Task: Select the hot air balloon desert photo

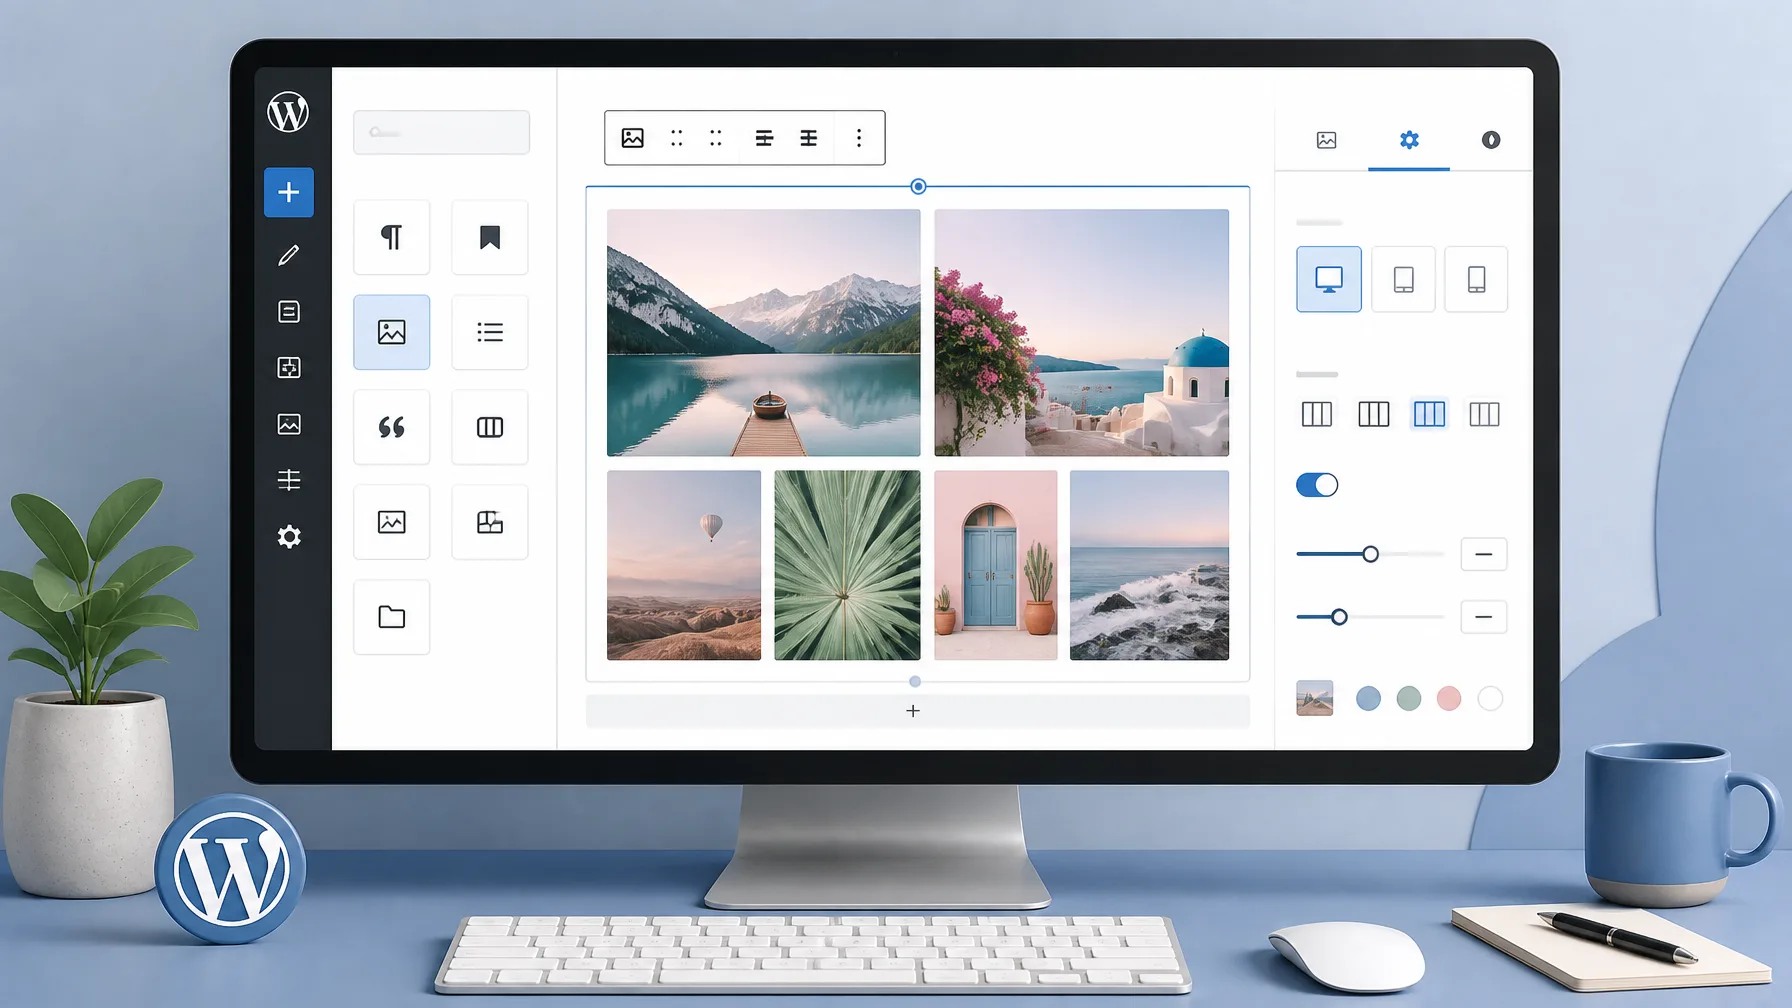Action: 684,565
